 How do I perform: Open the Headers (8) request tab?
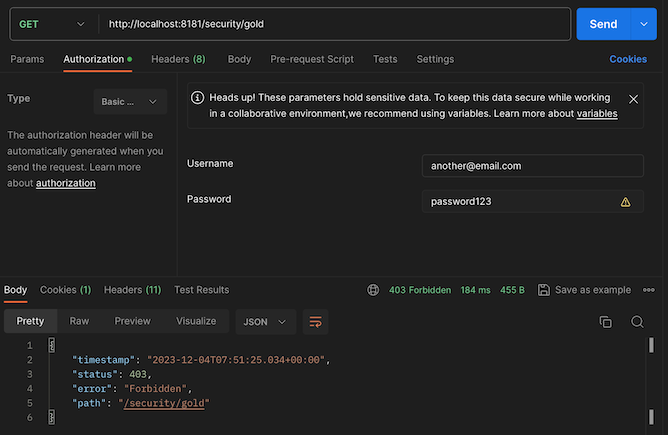tap(179, 59)
